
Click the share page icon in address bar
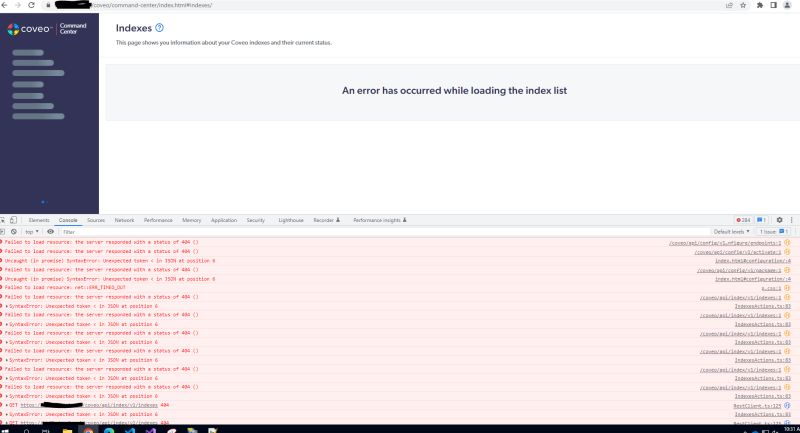pos(729,5)
